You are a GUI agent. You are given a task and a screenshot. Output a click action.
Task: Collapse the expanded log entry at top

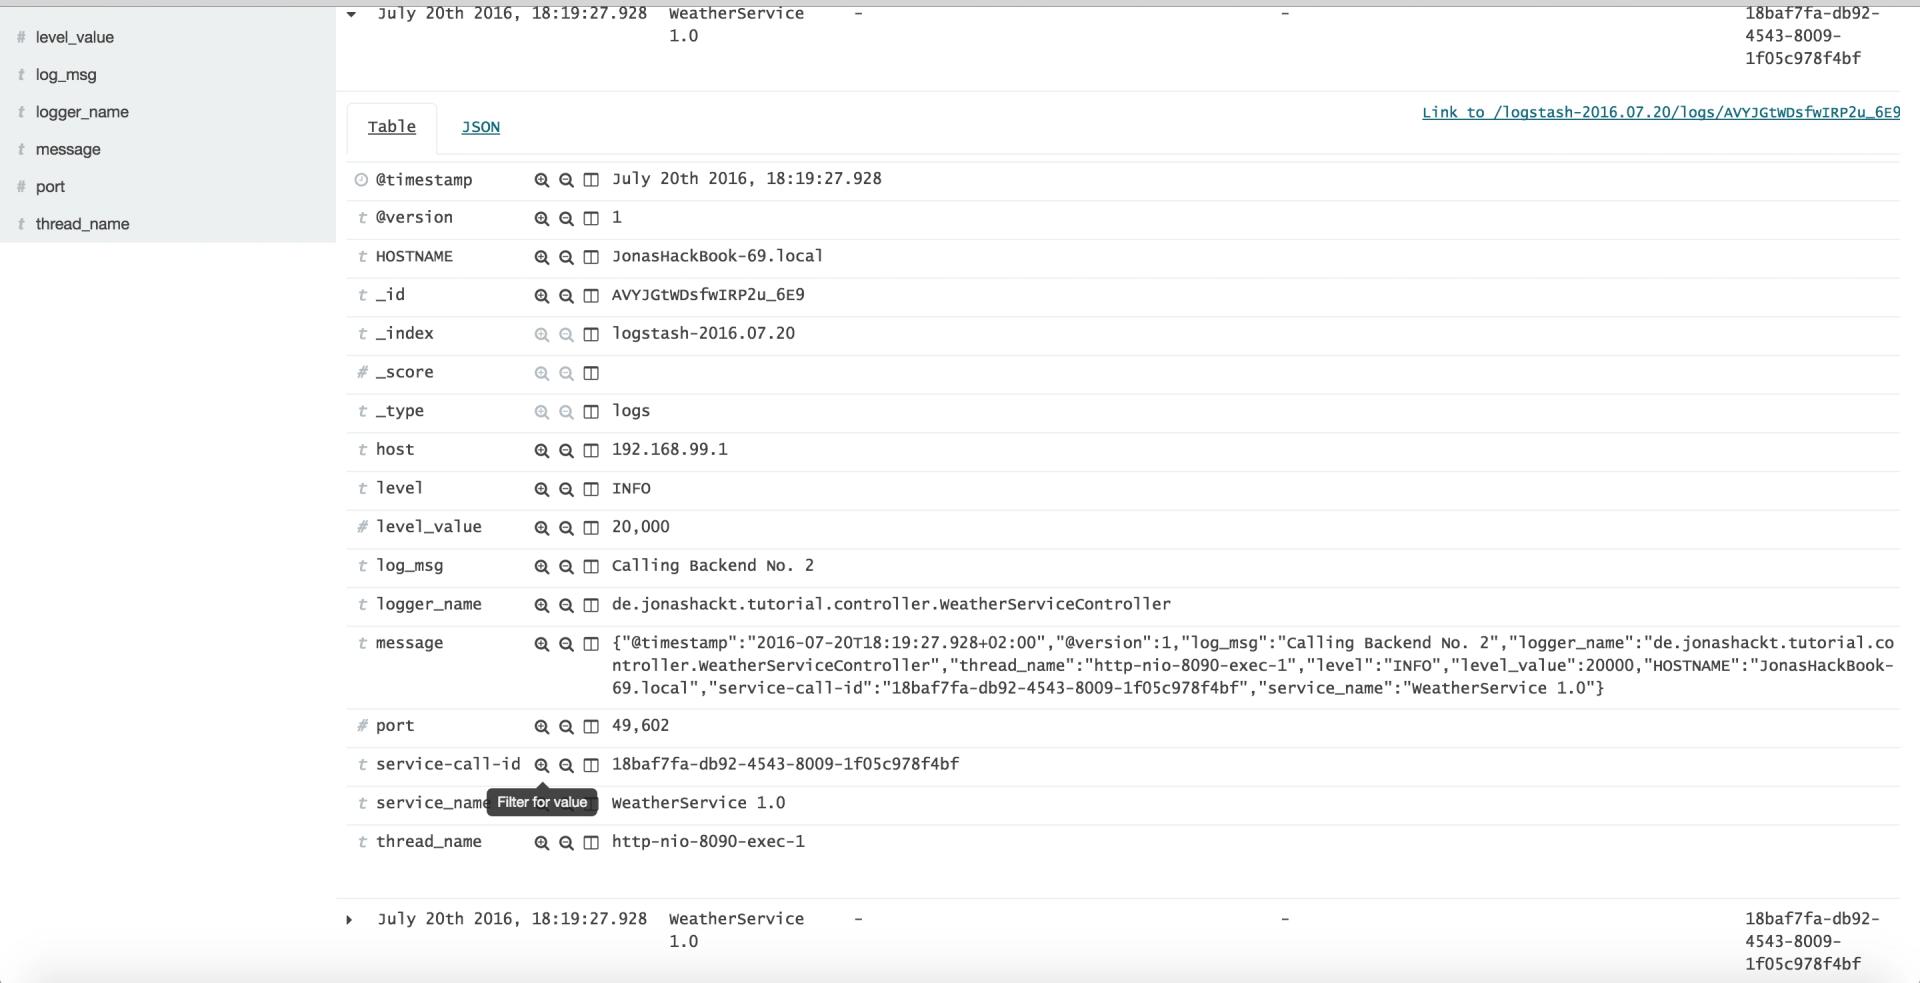pos(351,14)
